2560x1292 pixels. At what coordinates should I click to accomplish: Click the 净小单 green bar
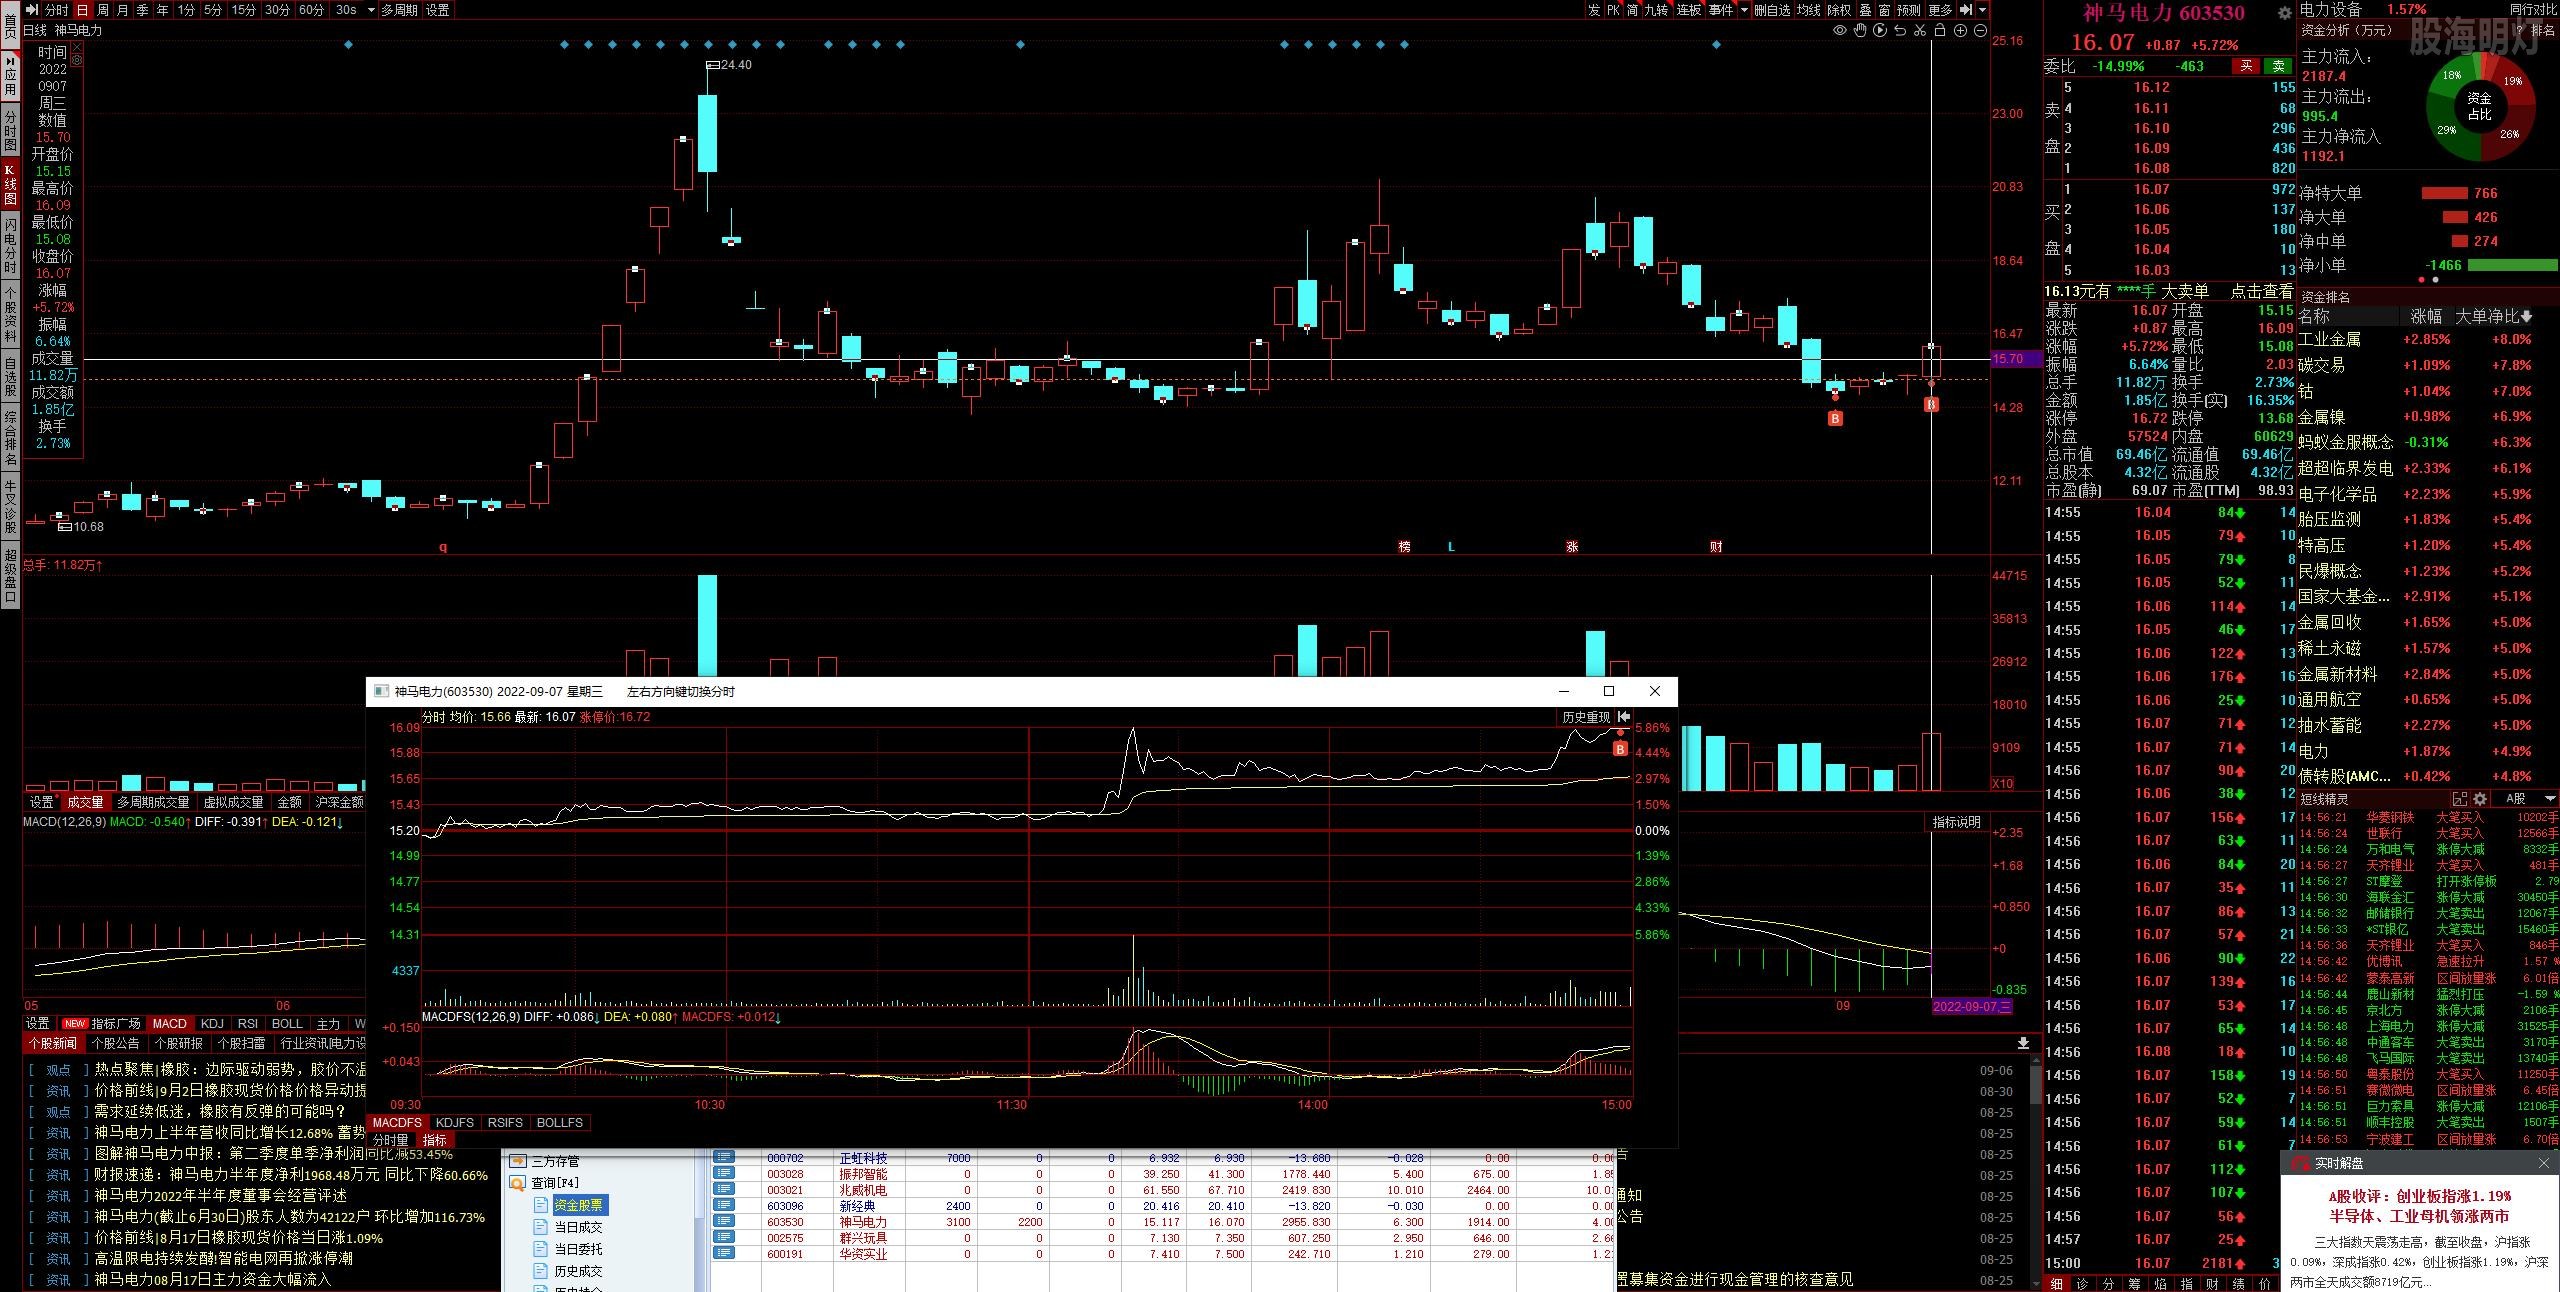point(2512,265)
